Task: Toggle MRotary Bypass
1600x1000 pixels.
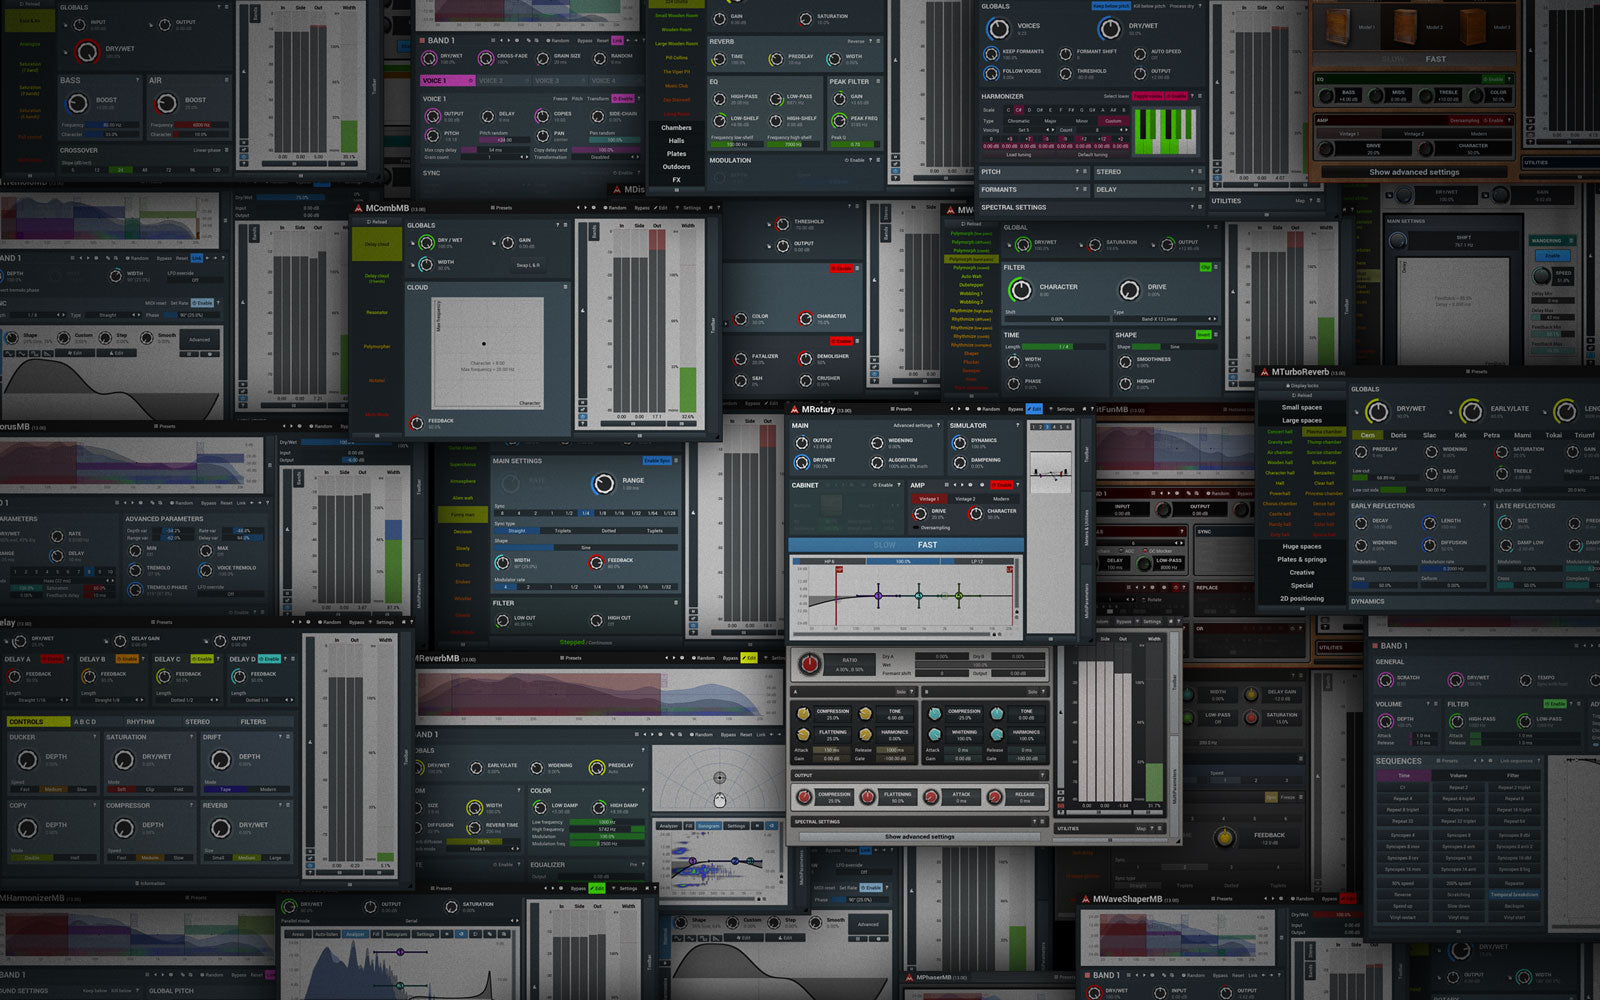Action: point(1016,409)
